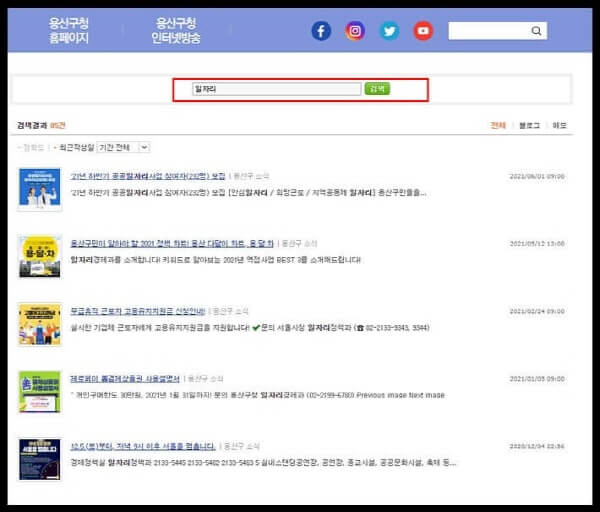
Task: Click the 2021/05/12 13:00 date text
Action: click(537, 244)
